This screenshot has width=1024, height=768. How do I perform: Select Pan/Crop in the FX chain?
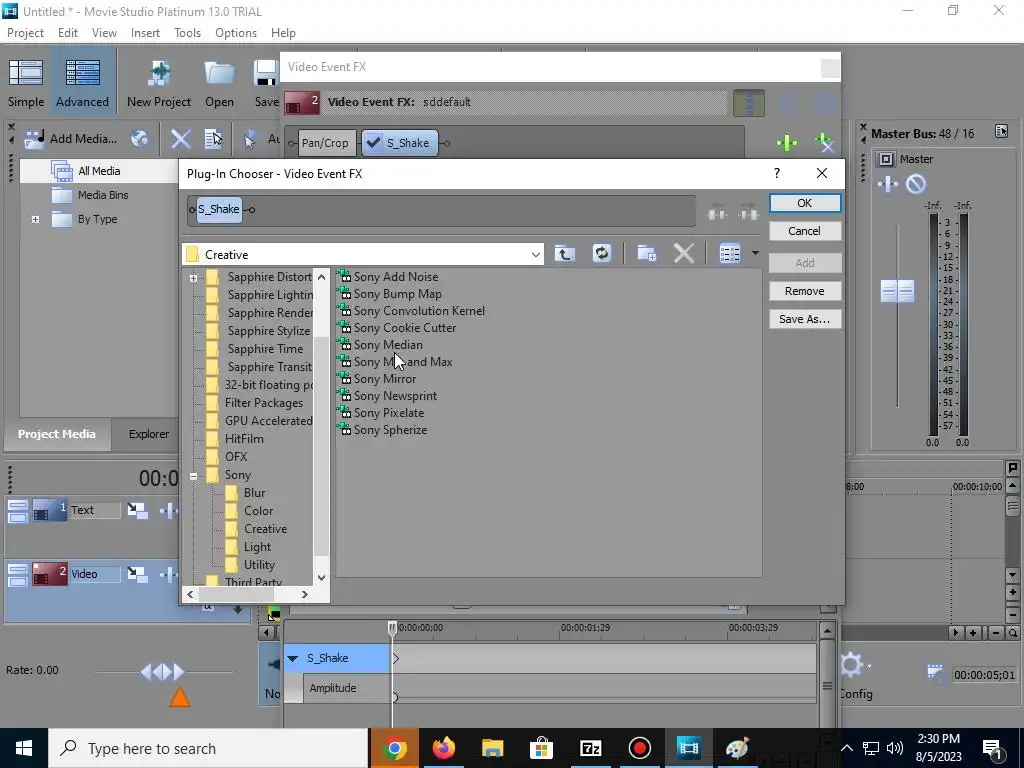[325, 143]
